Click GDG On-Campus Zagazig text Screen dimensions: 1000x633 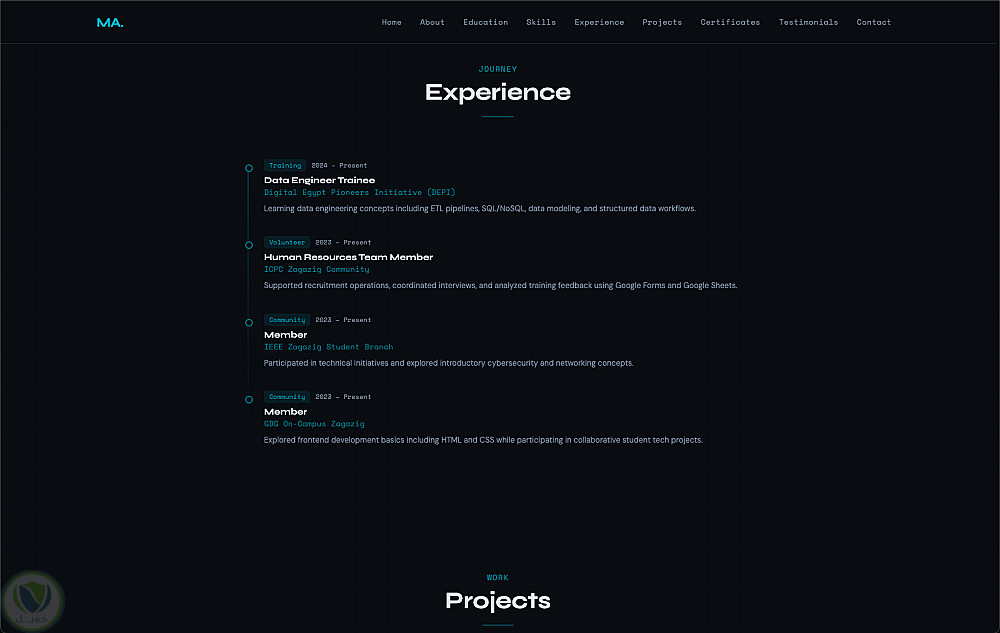coord(314,424)
